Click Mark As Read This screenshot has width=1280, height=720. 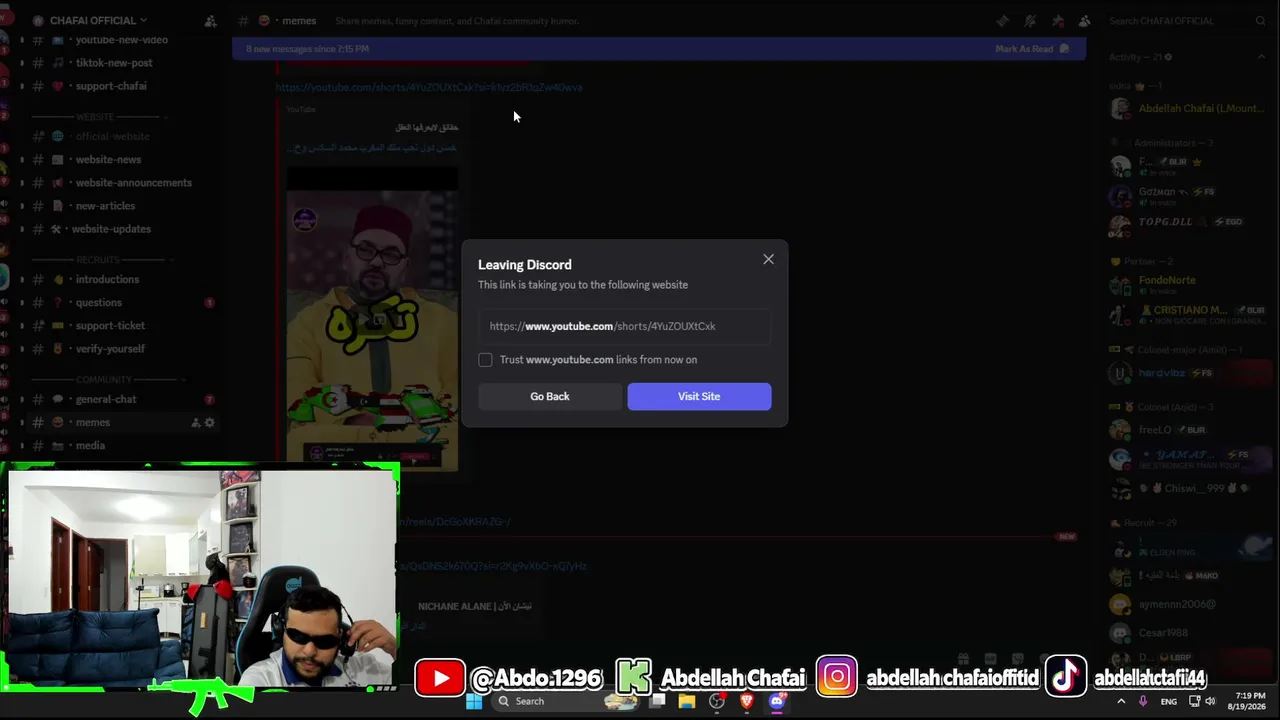point(1032,49)
